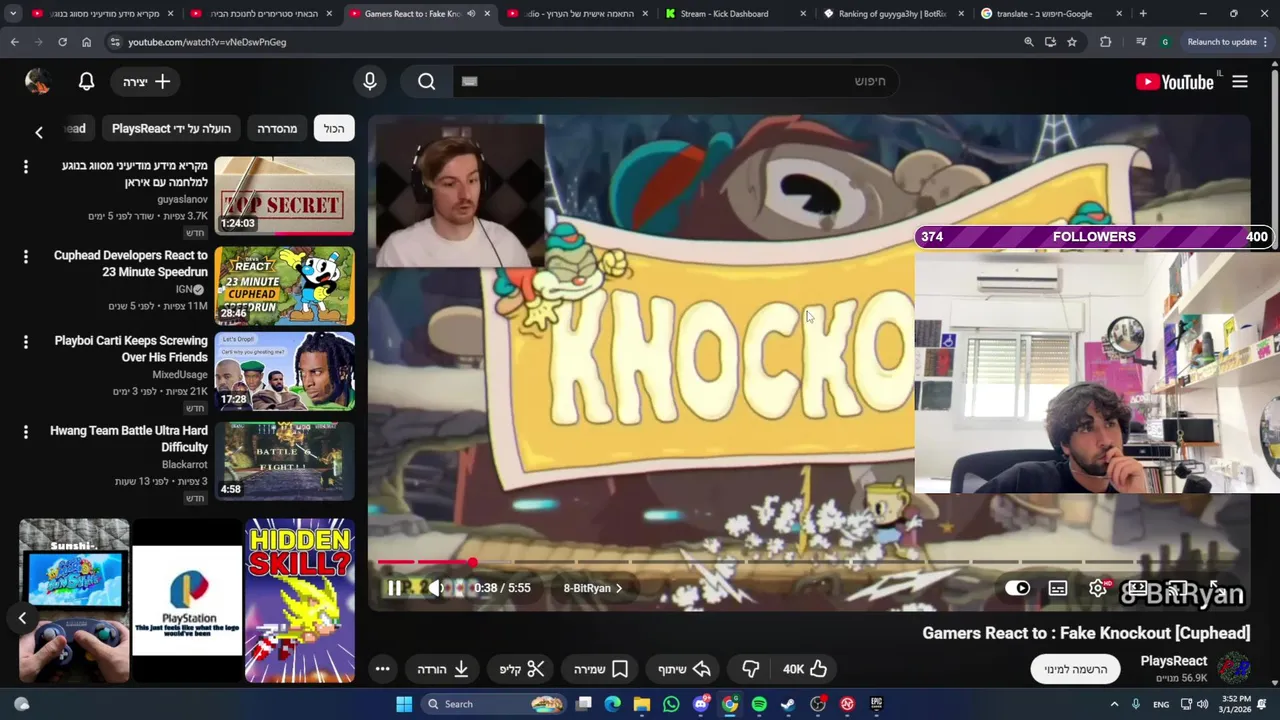Open the create (יצירה) button
The width and height of the screenshot is (1280, 720).
[x=147, y=82]
